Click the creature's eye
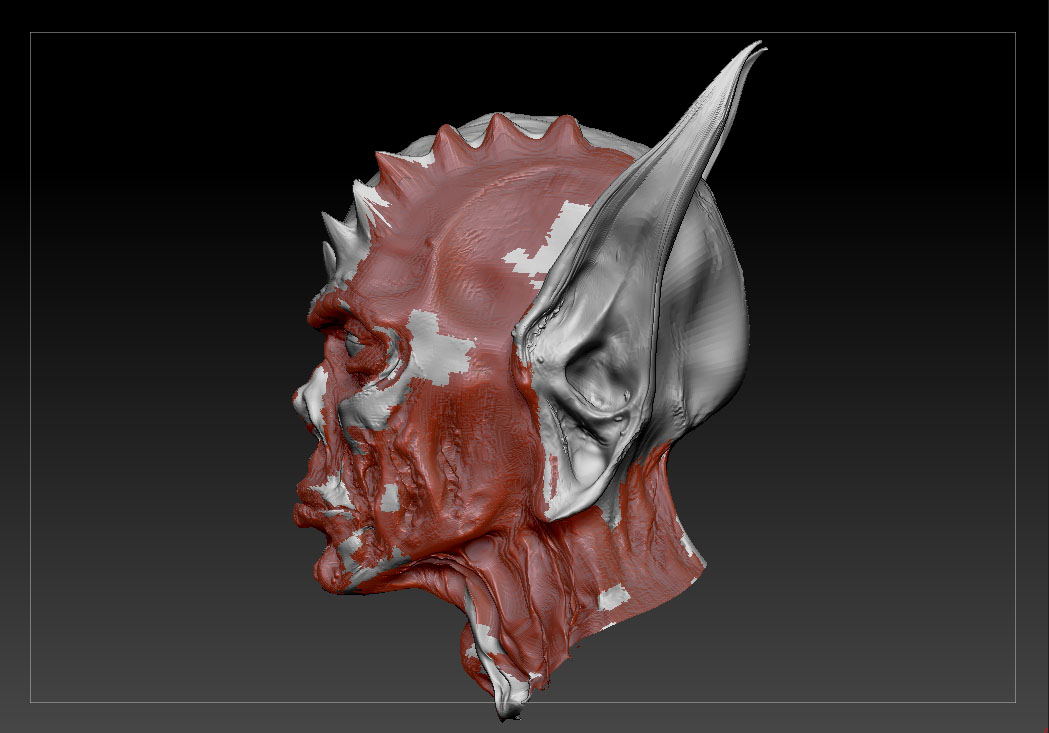The height and width of the screenshot is (733, 1049). point(358,347)
